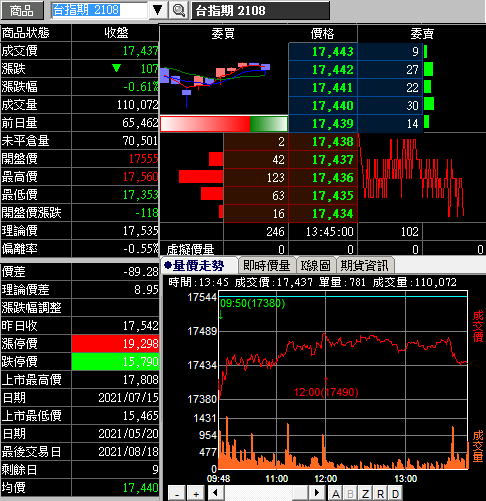Viewport: 486px width, 501px height.
Task: Click the 13:45:00 timestamp cell
Action: (323, 232)
